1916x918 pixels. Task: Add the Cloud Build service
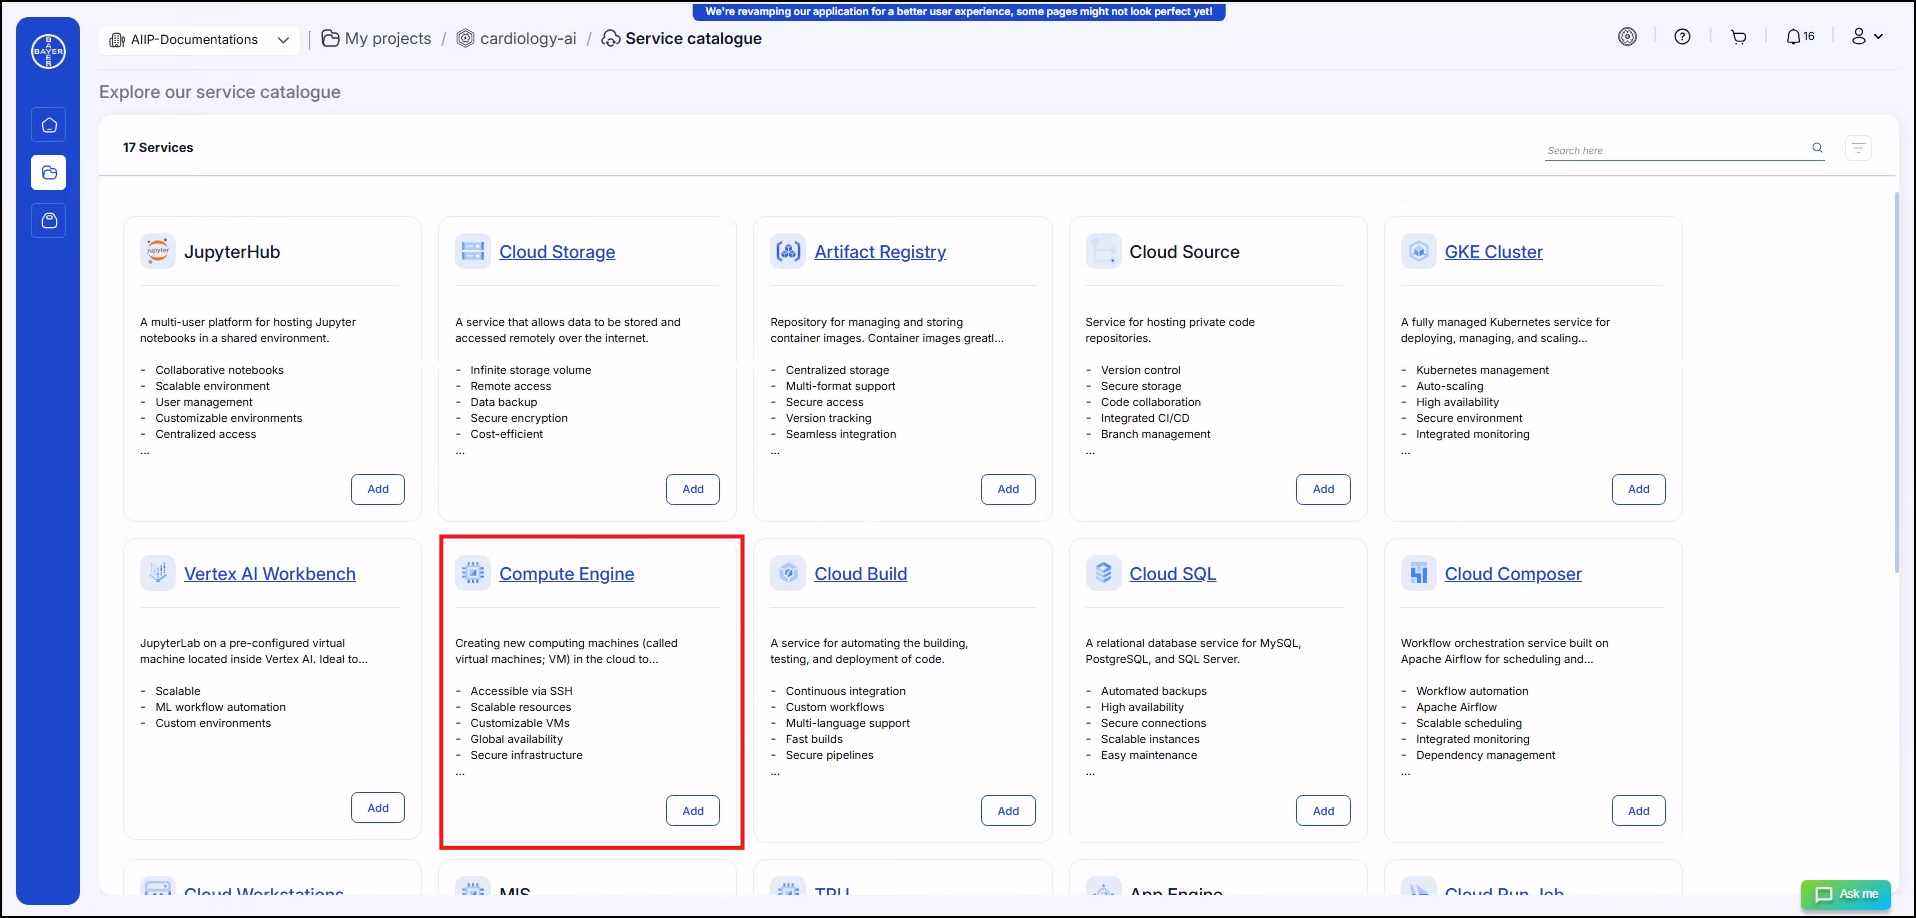[1008, 811]
